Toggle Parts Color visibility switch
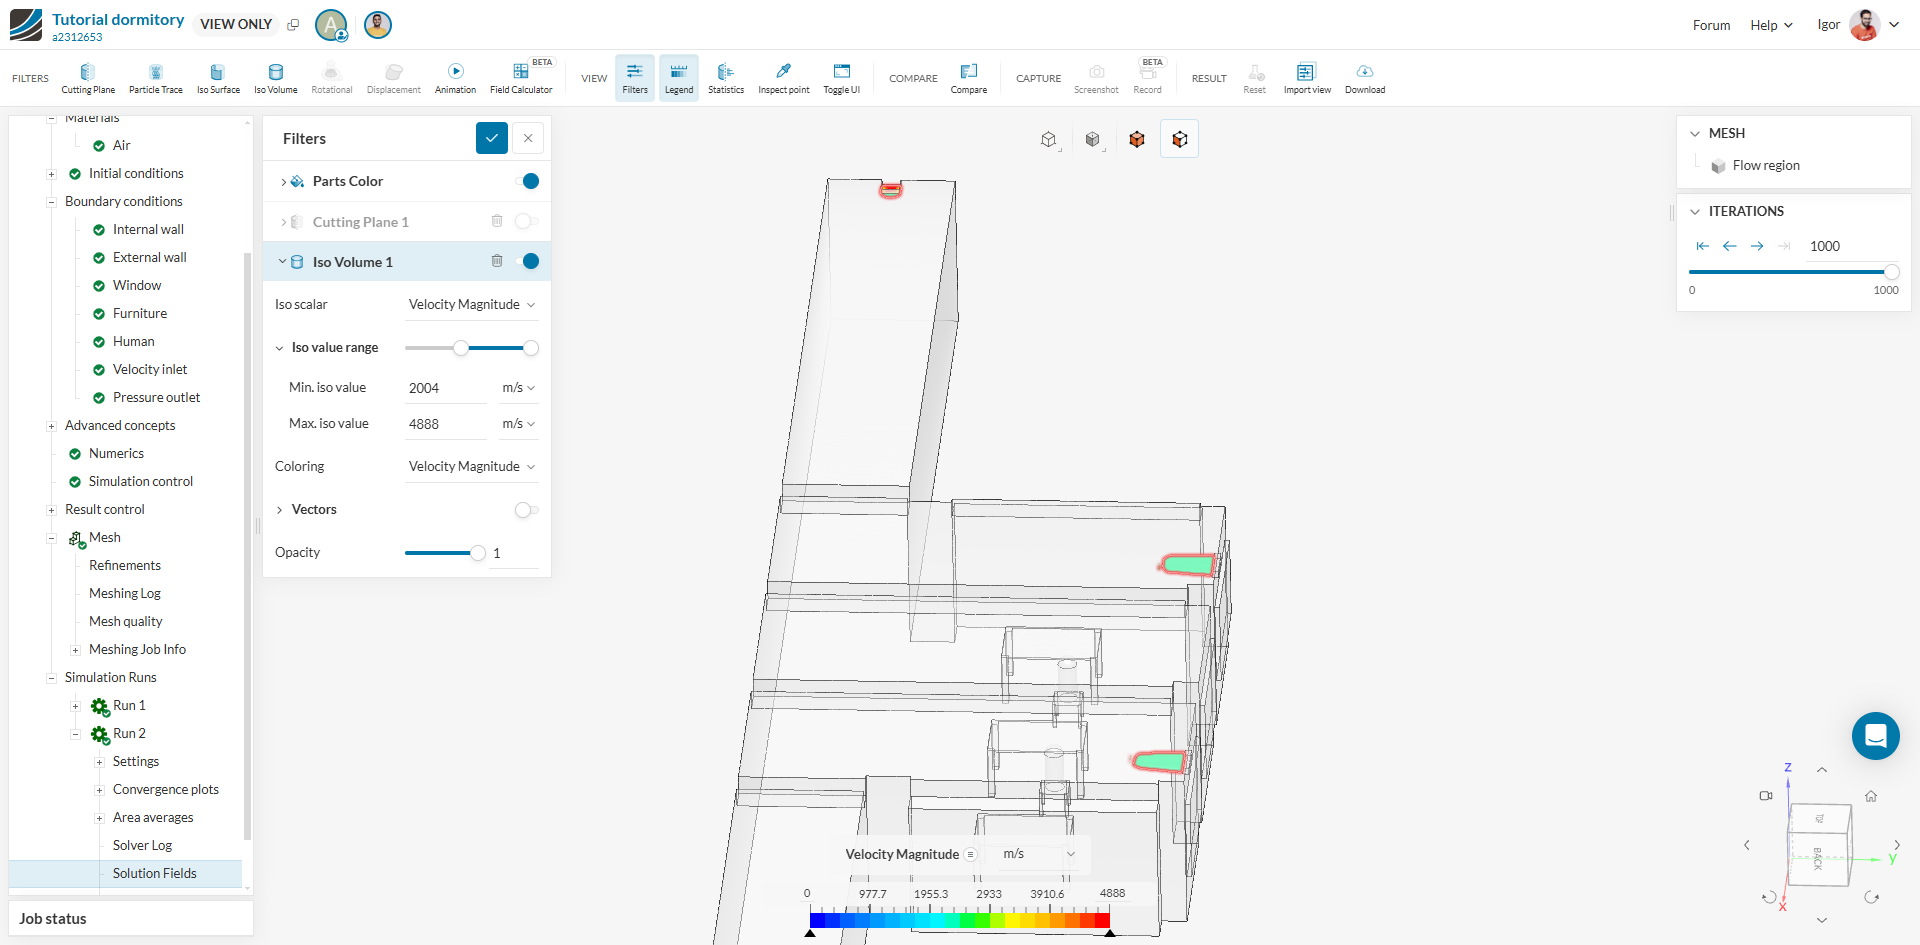This screenshot has height=945, width=1920. point(527,181)
